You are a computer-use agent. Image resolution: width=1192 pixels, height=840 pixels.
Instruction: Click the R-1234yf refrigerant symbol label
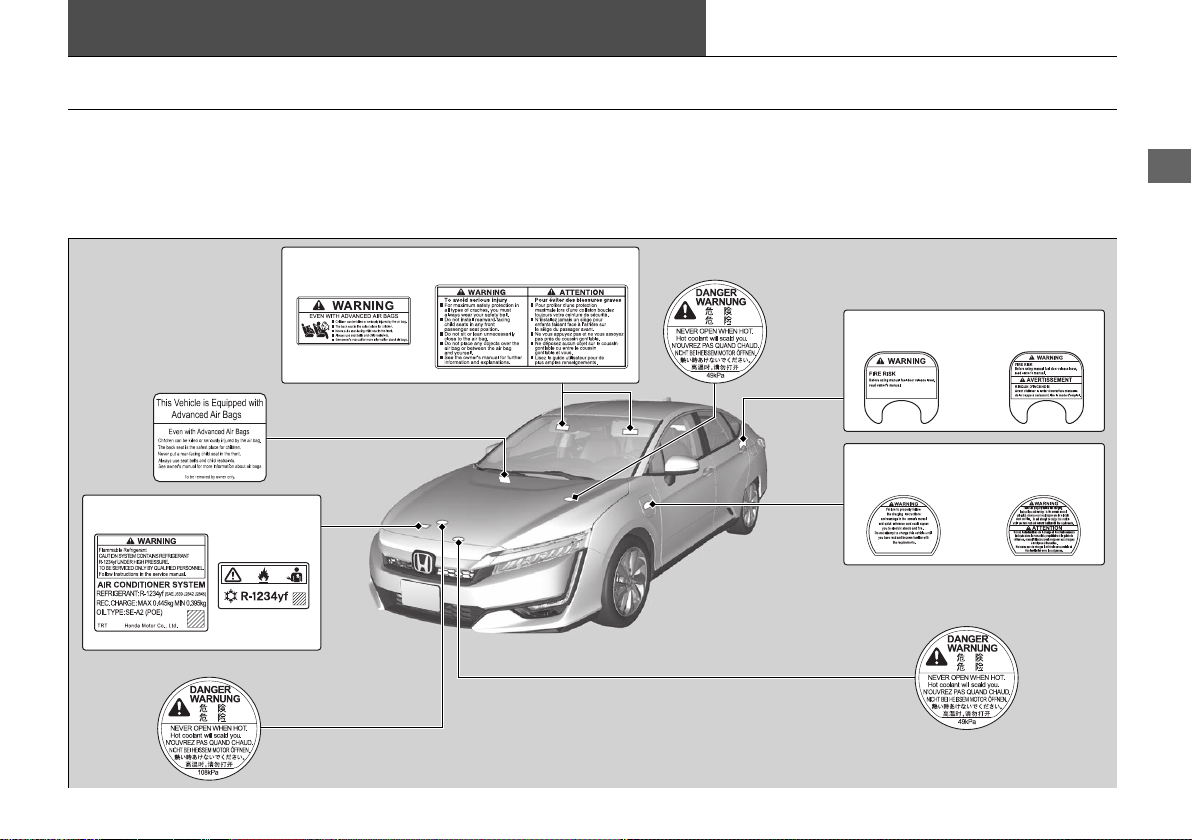264,586
